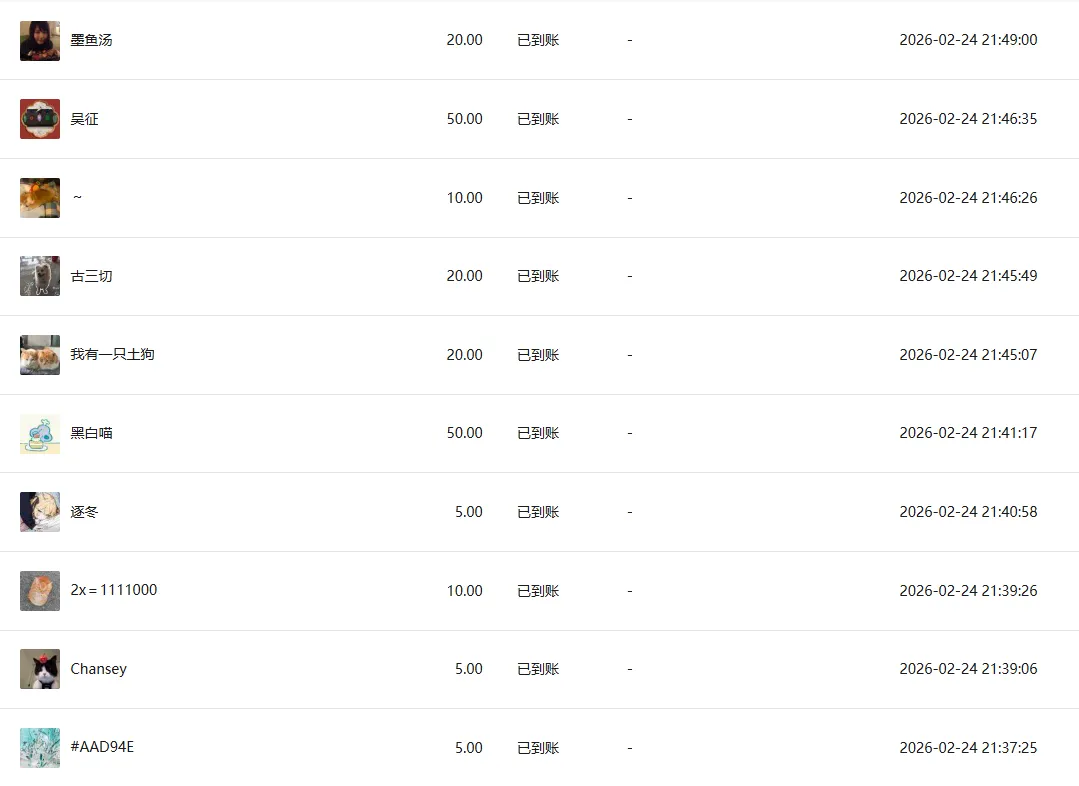The image size is (1079, 786).
Task: Click timestamp 2026-02-24 21:39:26
Action: coord(967,591)
